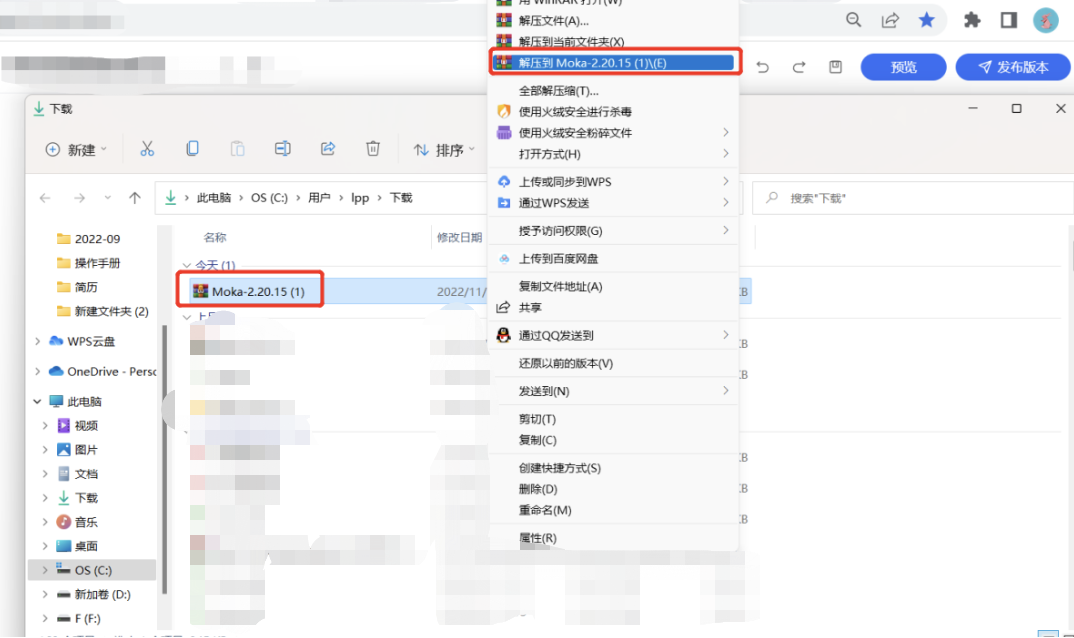Click the blue bookmark star icon

coord(927,20)
